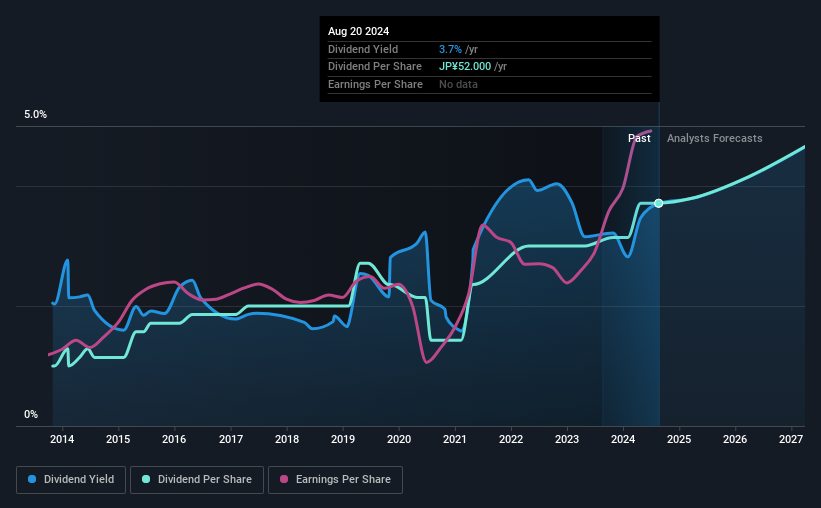Viewport: 821px width, 508px height.
Task: Click the Earnings Per Share No data row
Action: tap(490, 84)
